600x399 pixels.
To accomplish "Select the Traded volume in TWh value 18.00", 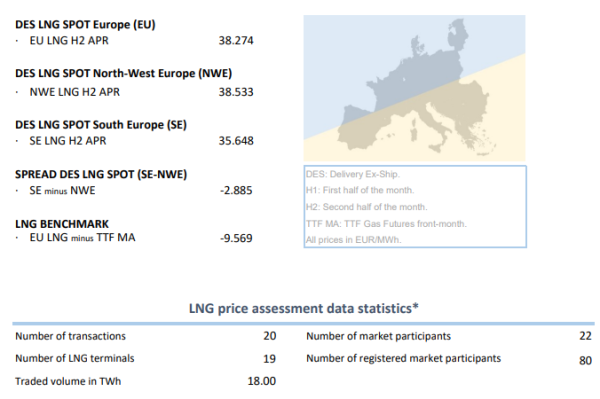I will 262,381.
